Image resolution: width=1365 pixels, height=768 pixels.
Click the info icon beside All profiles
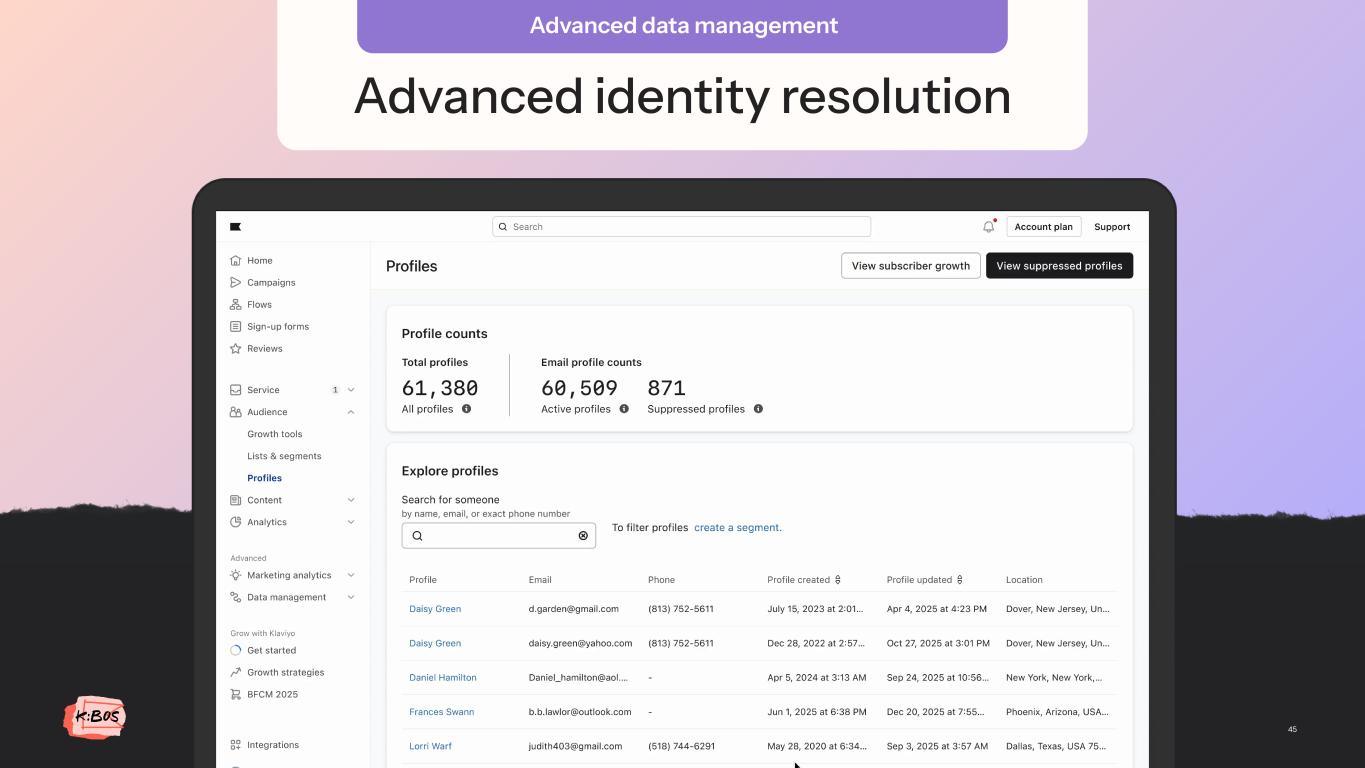click(466, 409)
